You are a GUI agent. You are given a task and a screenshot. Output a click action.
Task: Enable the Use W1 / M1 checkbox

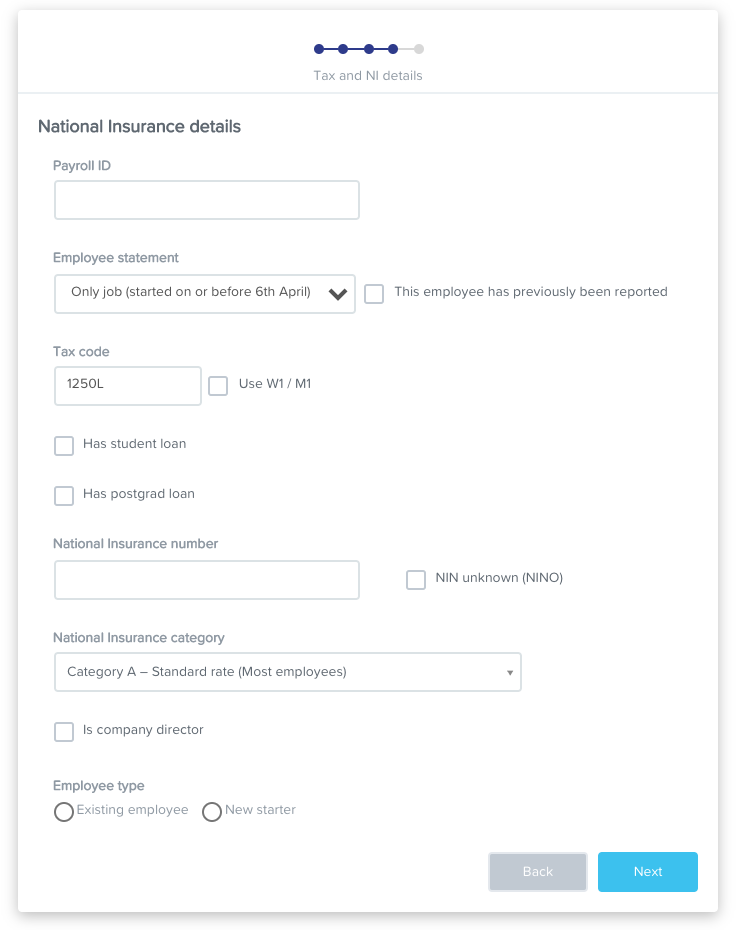(218, 386)
